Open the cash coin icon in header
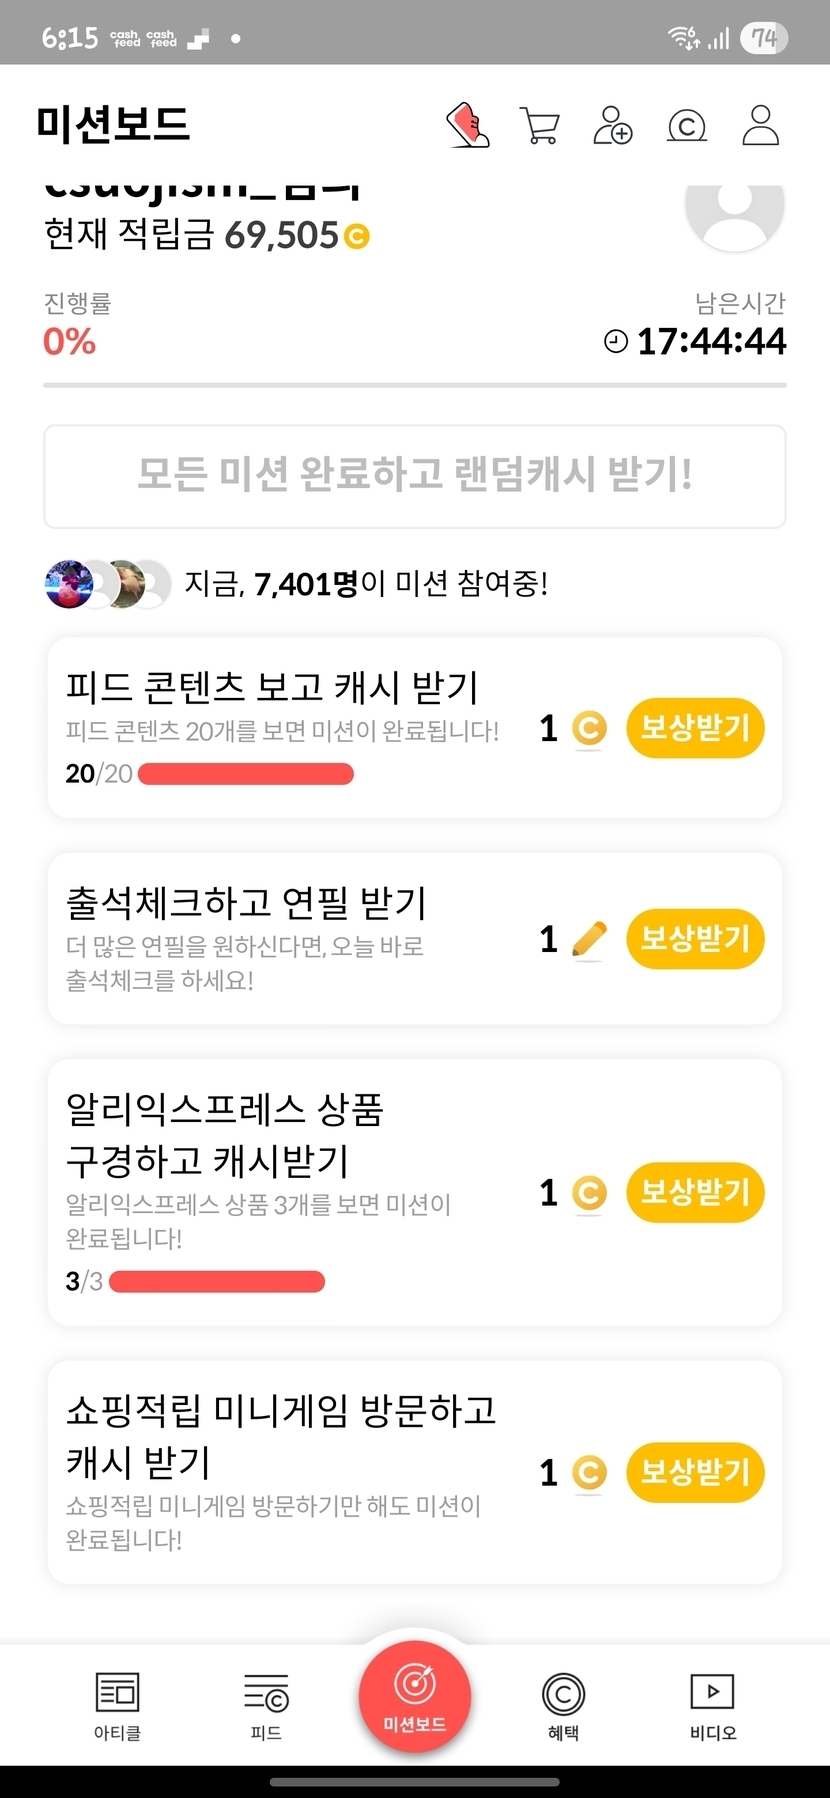 [x=686, y=126]
